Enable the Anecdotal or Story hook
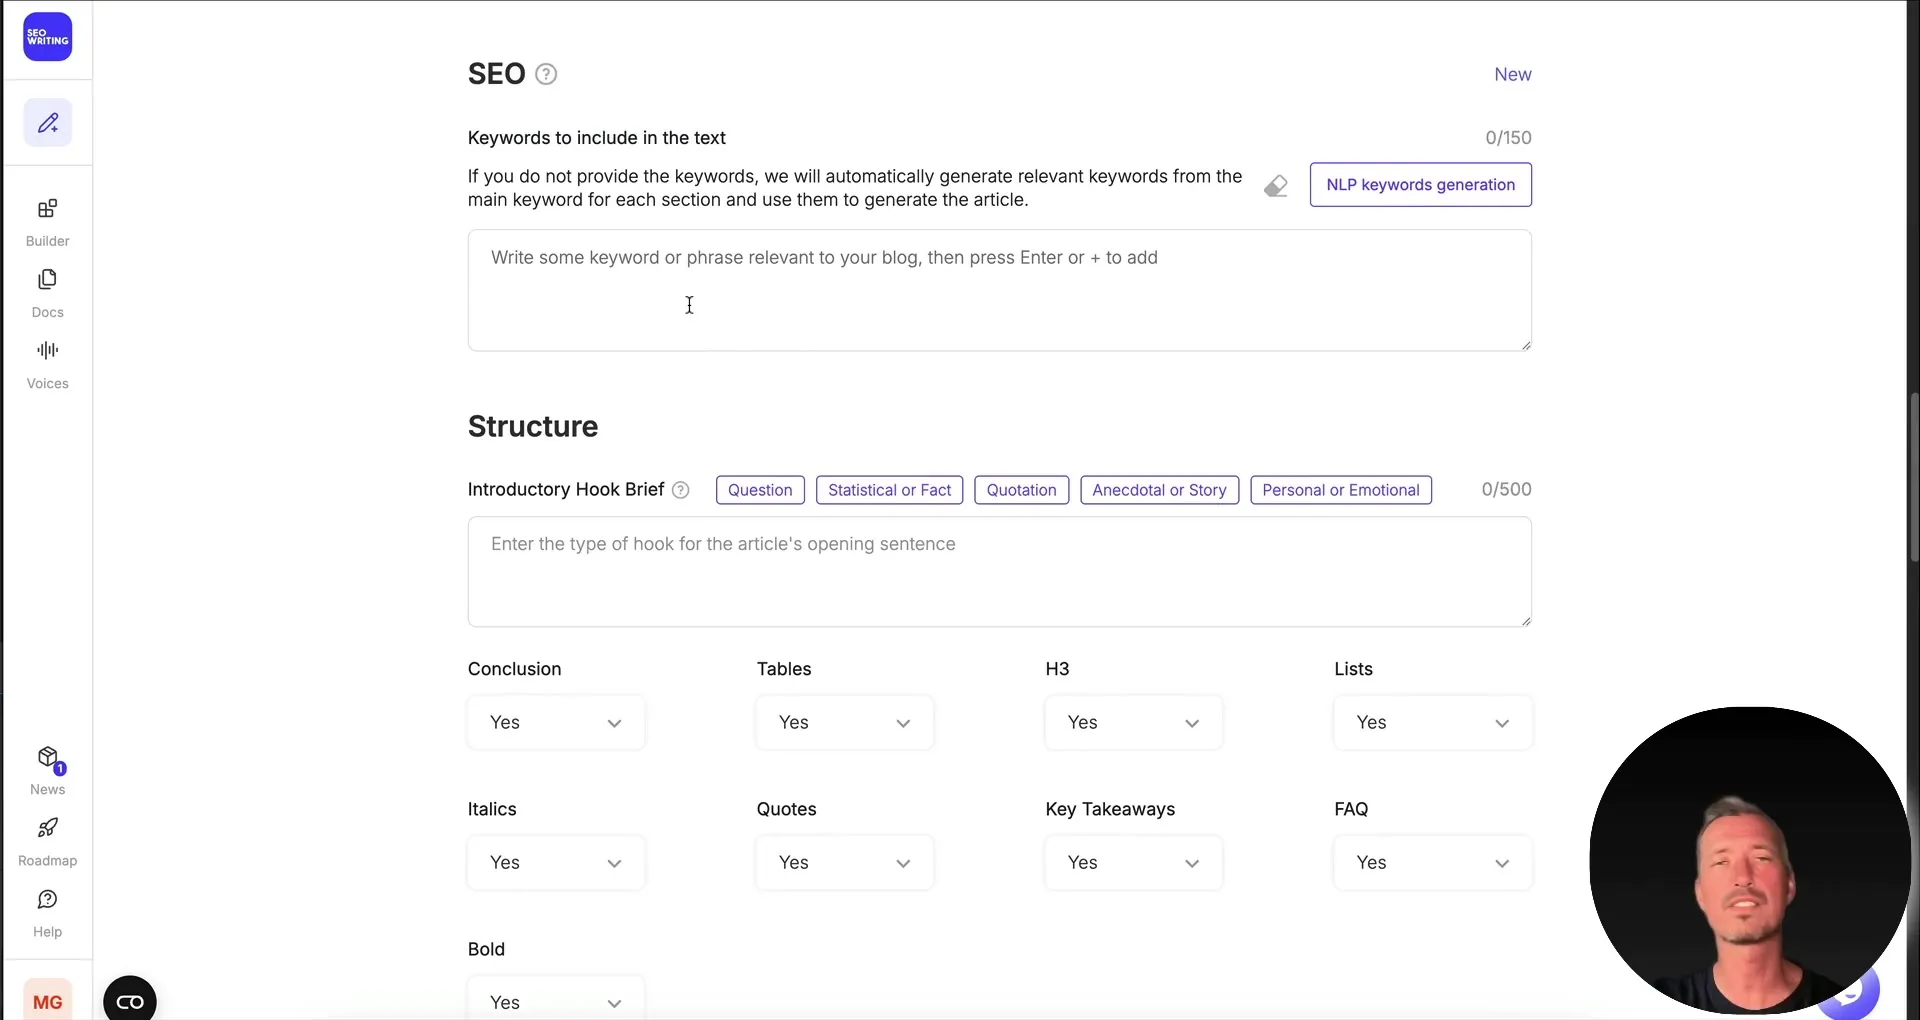Screen dimensions: 1920x1020 click(x=1160, y=490)
